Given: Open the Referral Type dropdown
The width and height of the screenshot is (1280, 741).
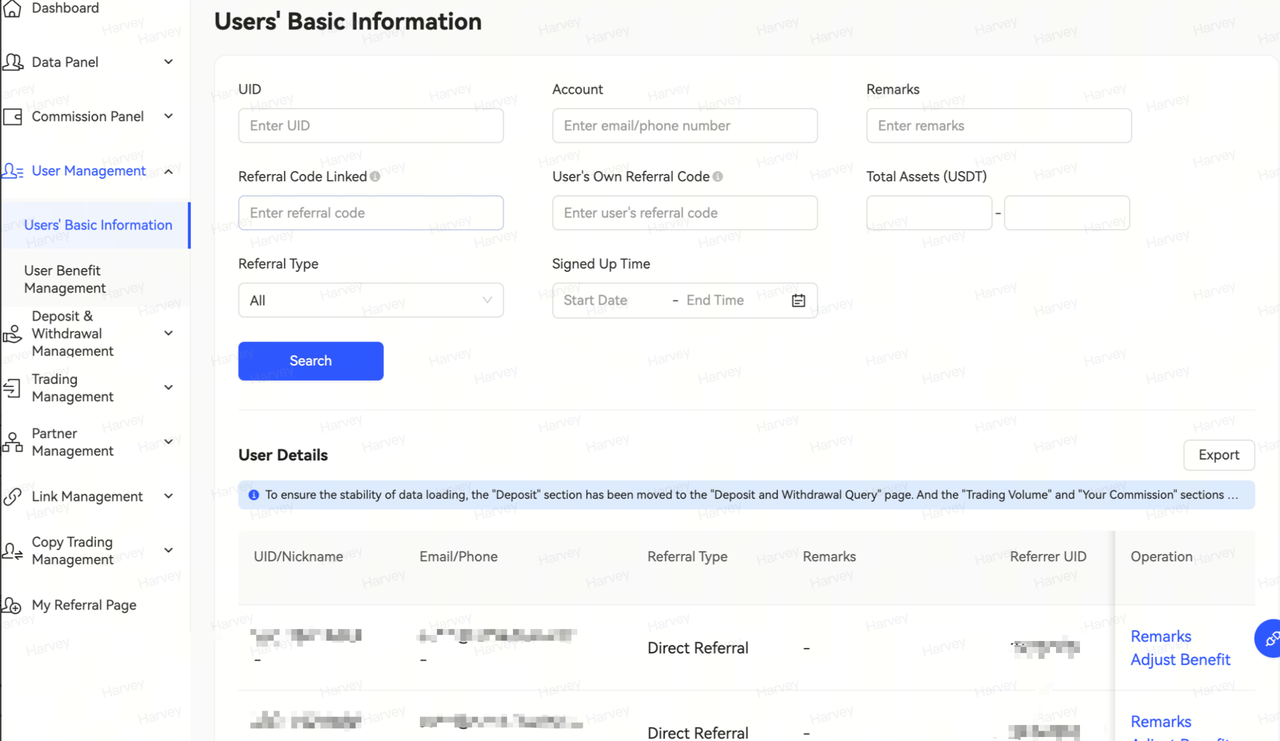Looking at the screenshot, I should [x=370, y=301].
